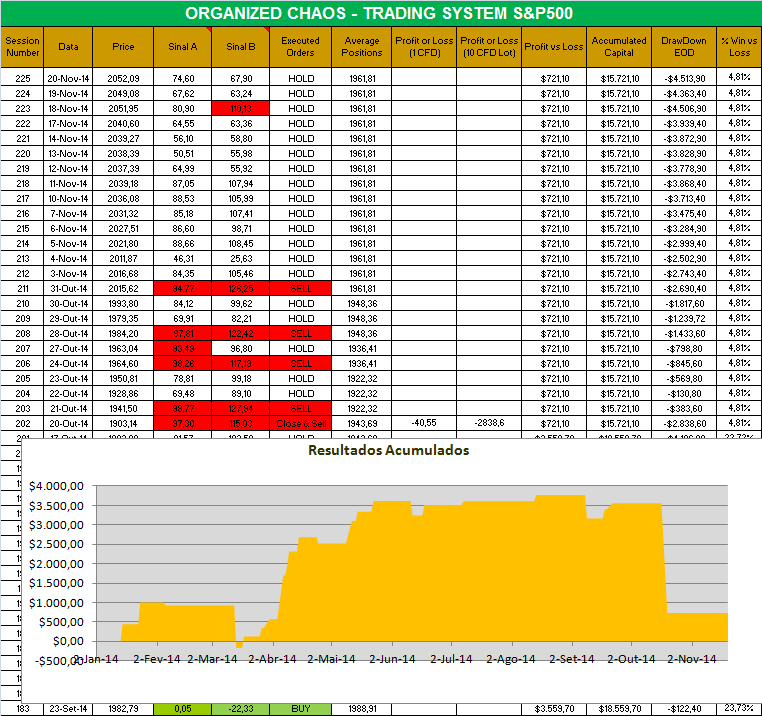Select the Sinal B cell 117,19
Viewport: 762px width, 716px height.
pyautogui.click(x=241, y=364)
